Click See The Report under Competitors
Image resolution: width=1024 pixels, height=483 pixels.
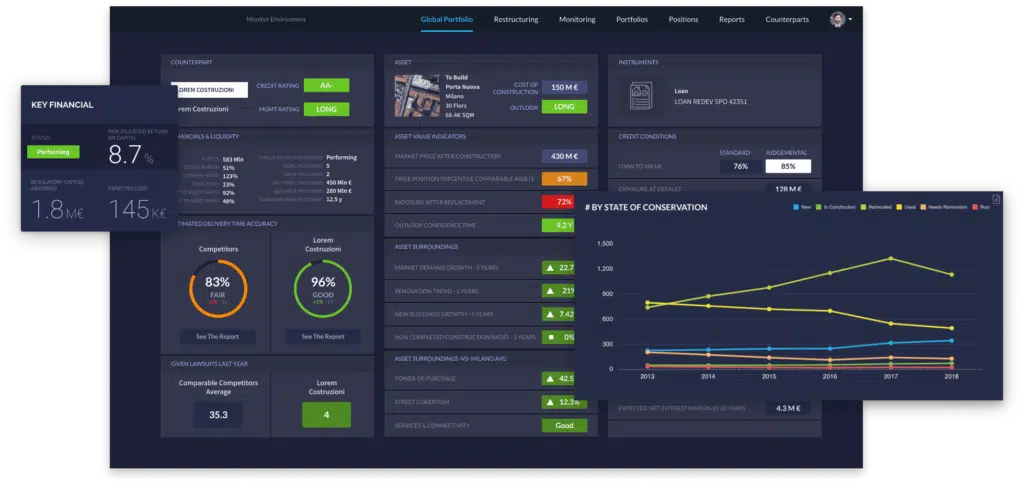pos(216,337)
